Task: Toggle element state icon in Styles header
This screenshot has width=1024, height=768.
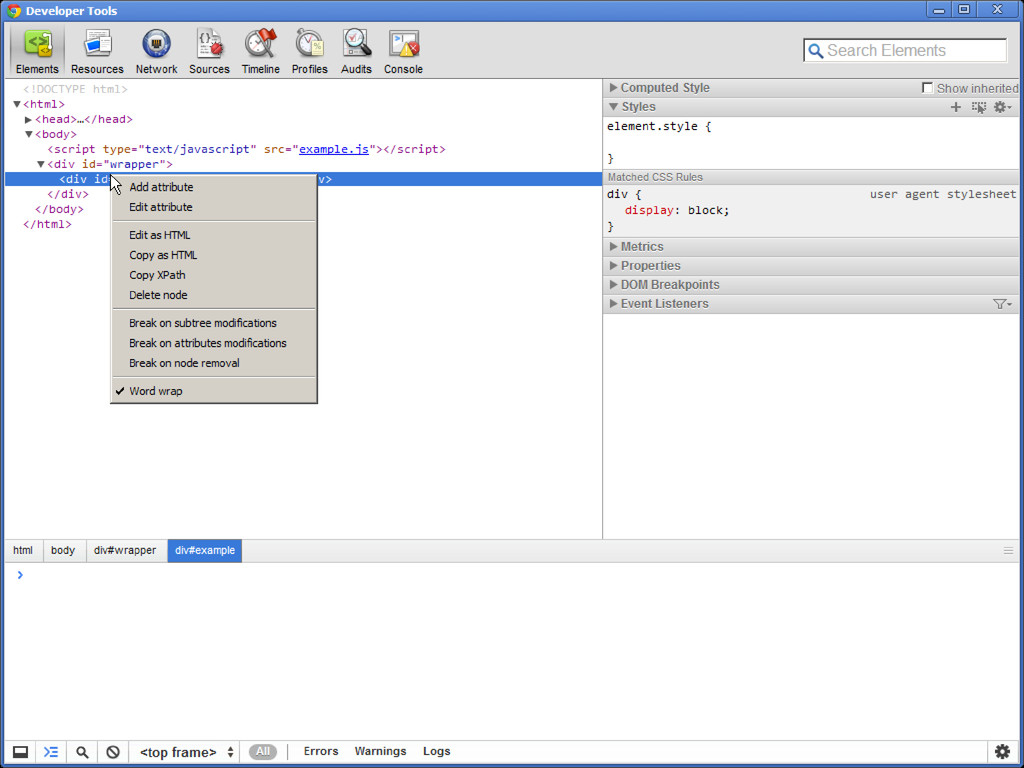Action: [978, 107]
